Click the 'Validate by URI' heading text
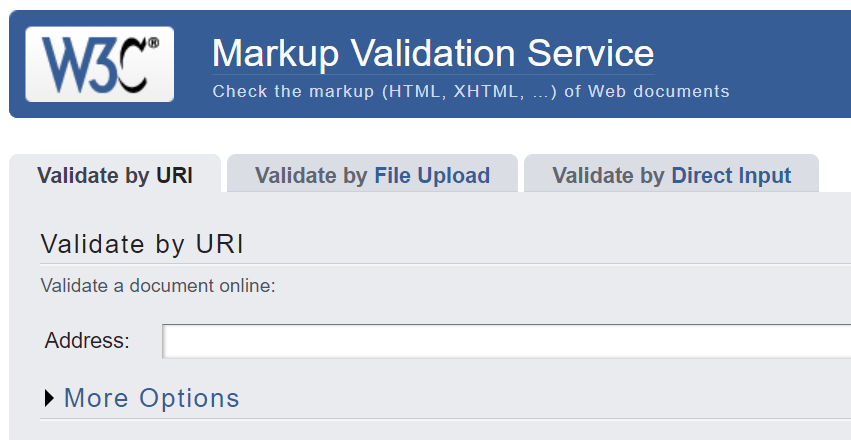The image size is (851, 440). (142, 244)
